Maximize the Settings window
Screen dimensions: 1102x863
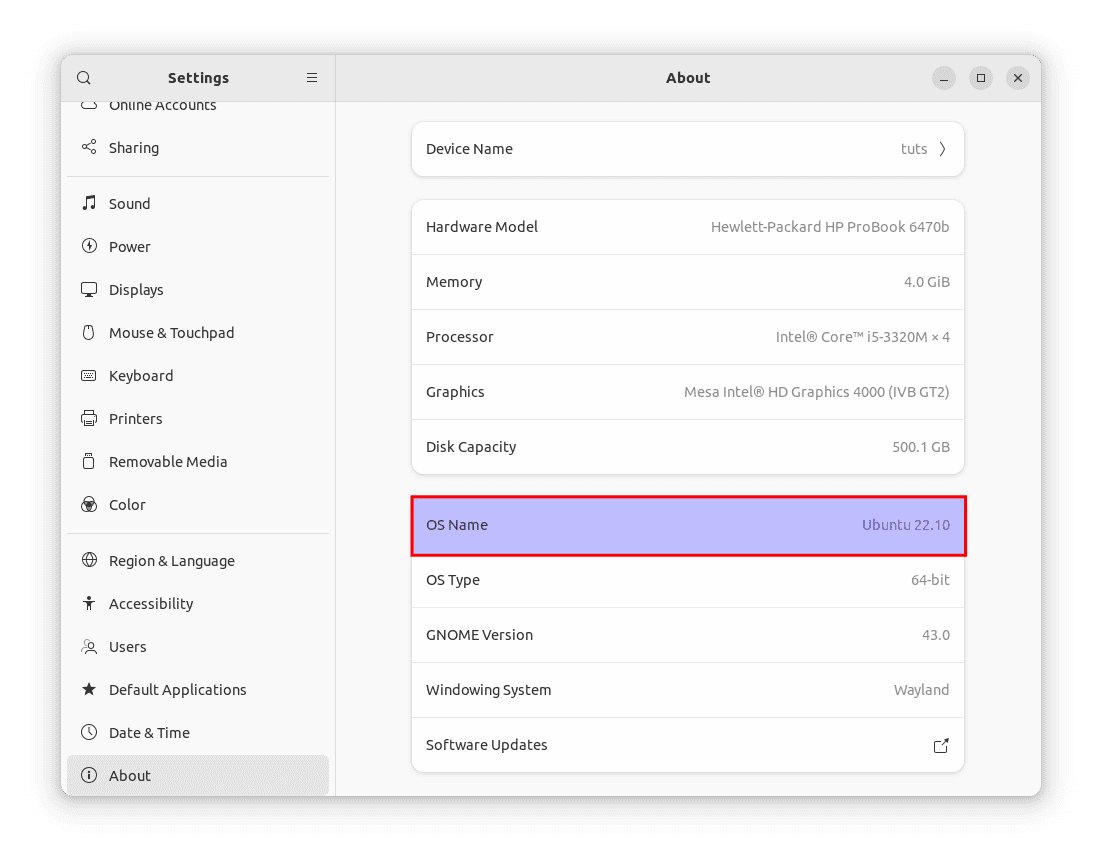pyautogui.click(x=980, y=78)
